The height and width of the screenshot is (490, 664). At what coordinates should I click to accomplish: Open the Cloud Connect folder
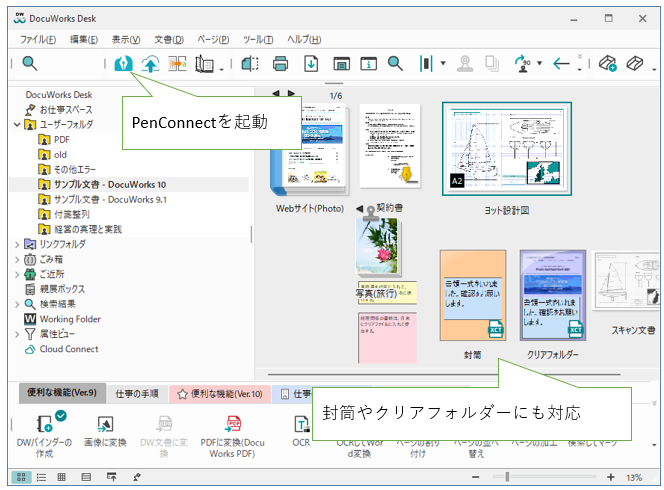[68, 349]
